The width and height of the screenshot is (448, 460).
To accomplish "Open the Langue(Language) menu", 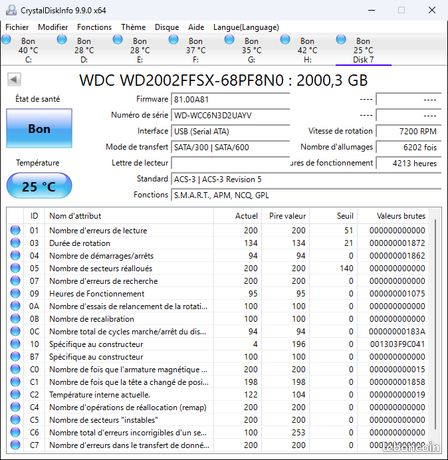I will coord(246,27).
